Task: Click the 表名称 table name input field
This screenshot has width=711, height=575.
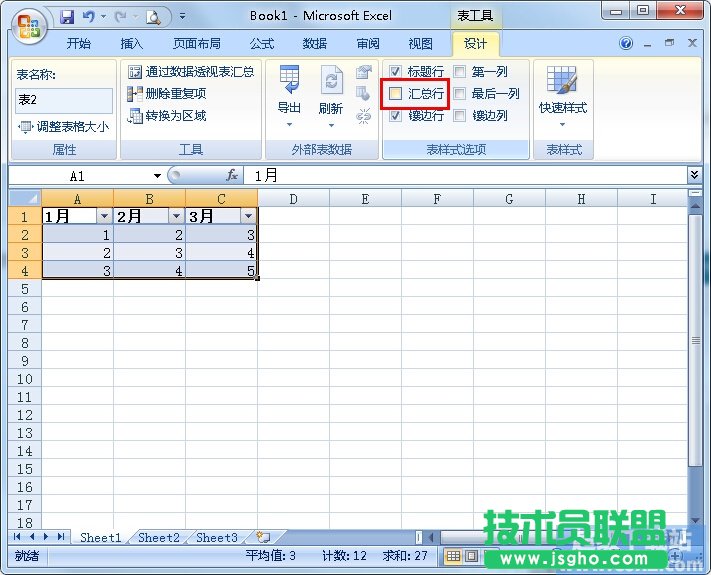Action: click(64, 100)
